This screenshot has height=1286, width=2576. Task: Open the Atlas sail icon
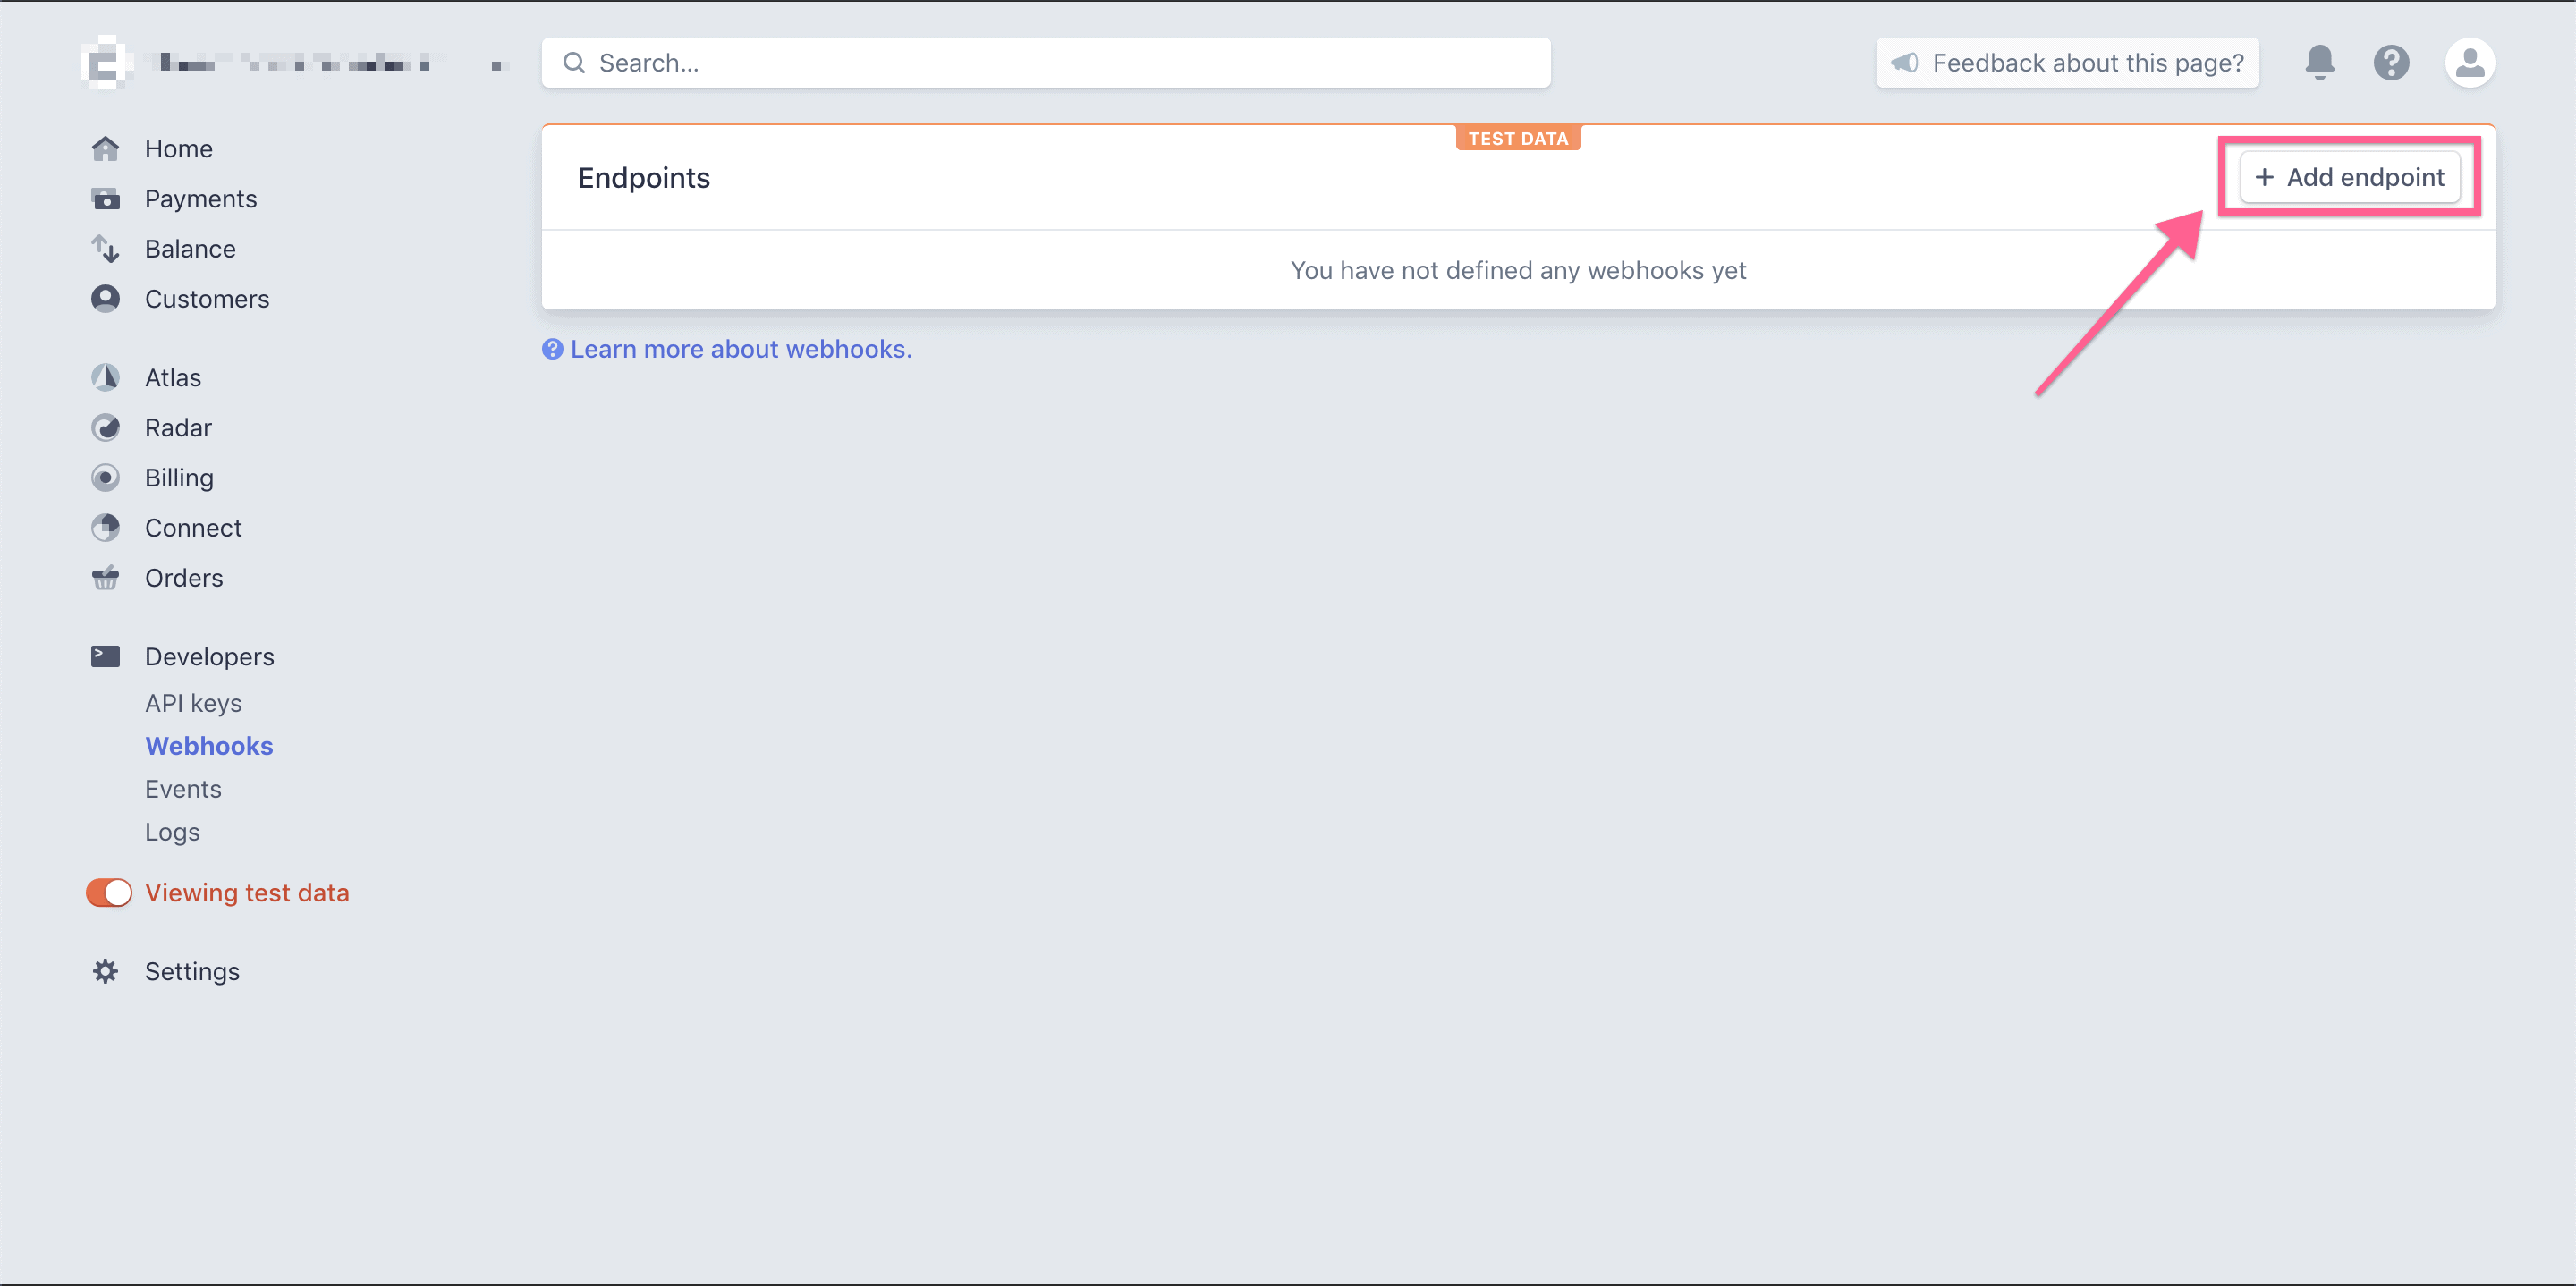tap(105, 377)
